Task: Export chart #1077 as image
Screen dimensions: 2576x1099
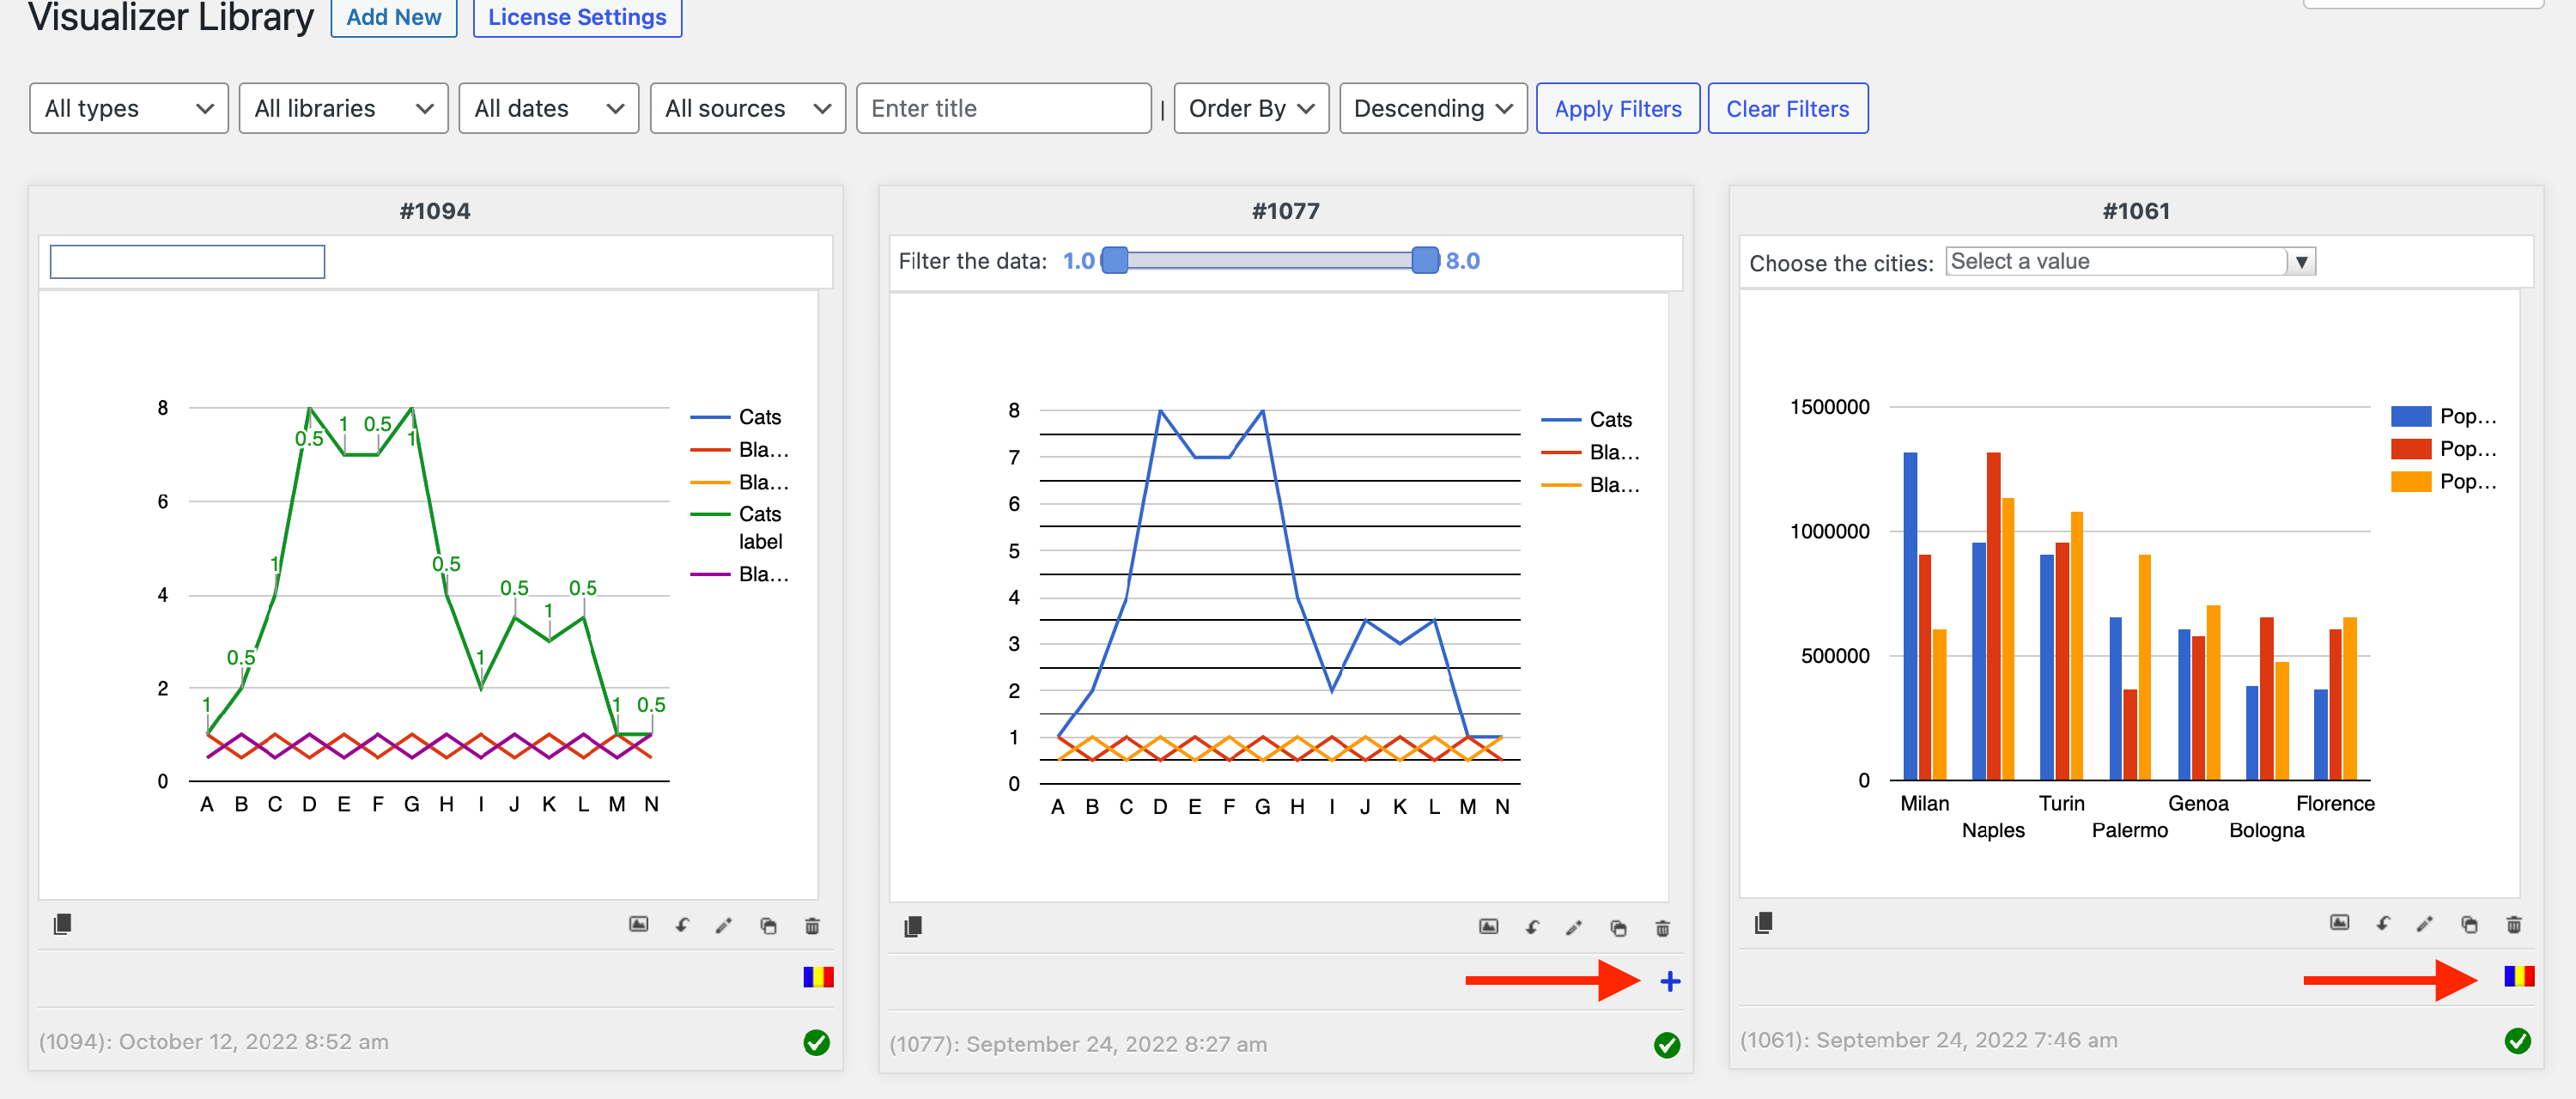Action: pyautogui.click(x=1488, y=927)
